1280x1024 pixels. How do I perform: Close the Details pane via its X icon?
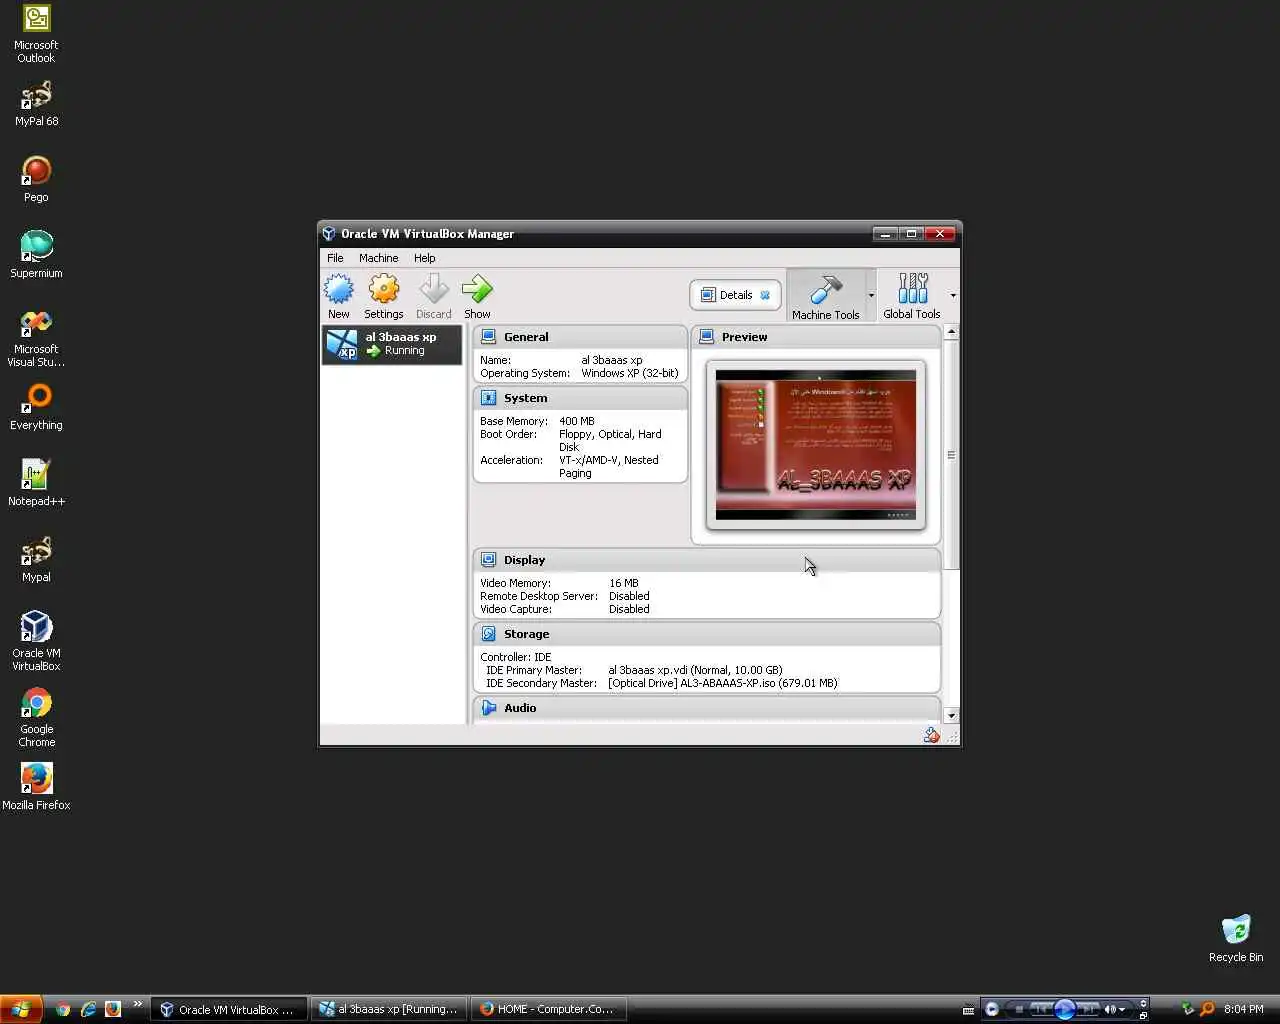tap(765, 295)
